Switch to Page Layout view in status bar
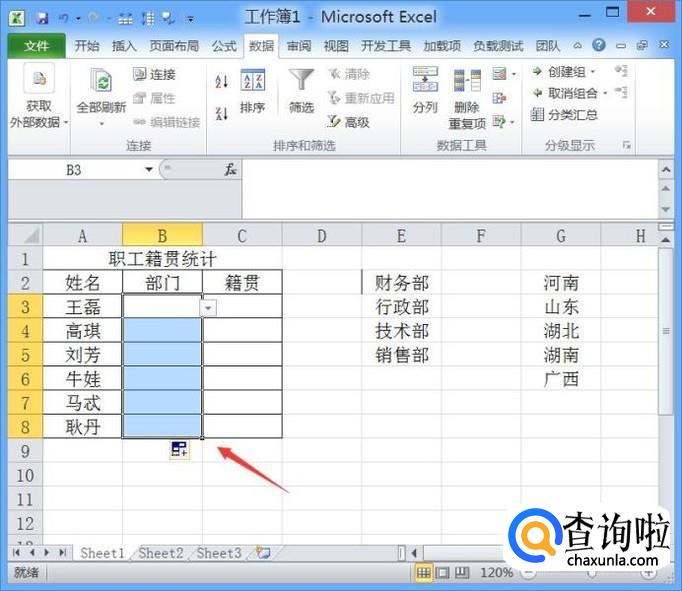This screenshot has width=682, height=591. (x=442, y=573)
